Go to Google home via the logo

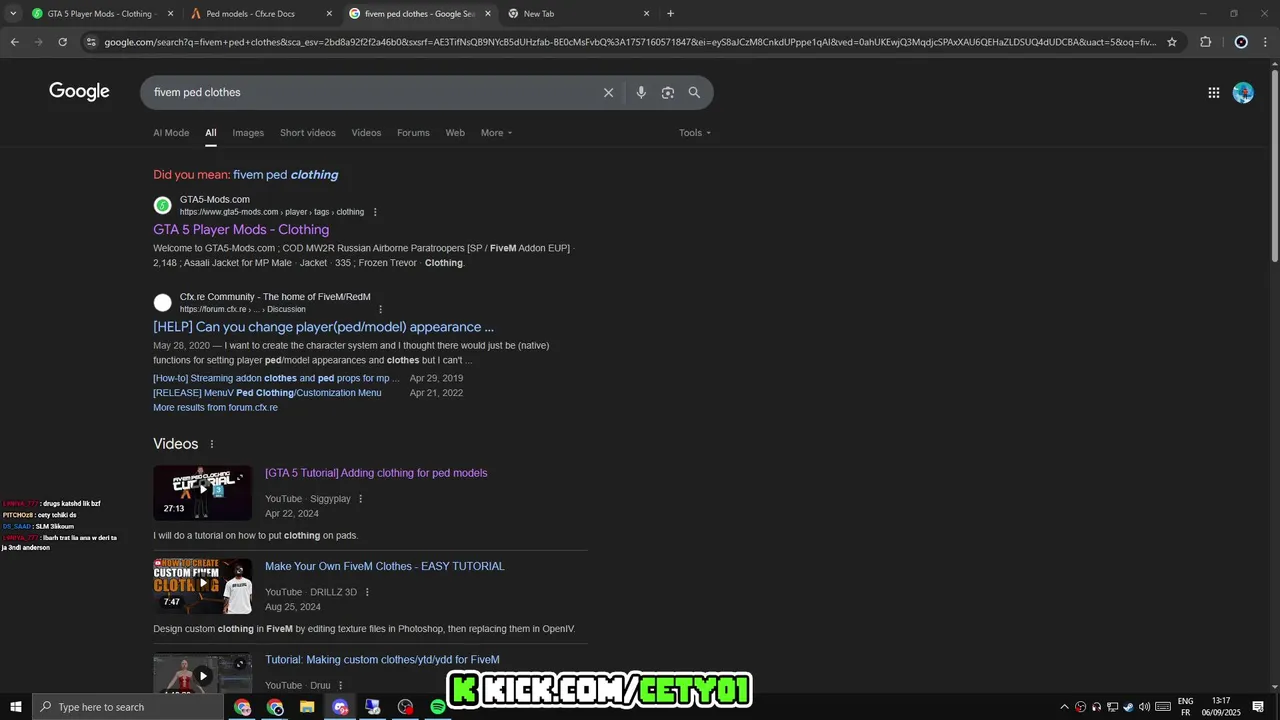point(79,91)
